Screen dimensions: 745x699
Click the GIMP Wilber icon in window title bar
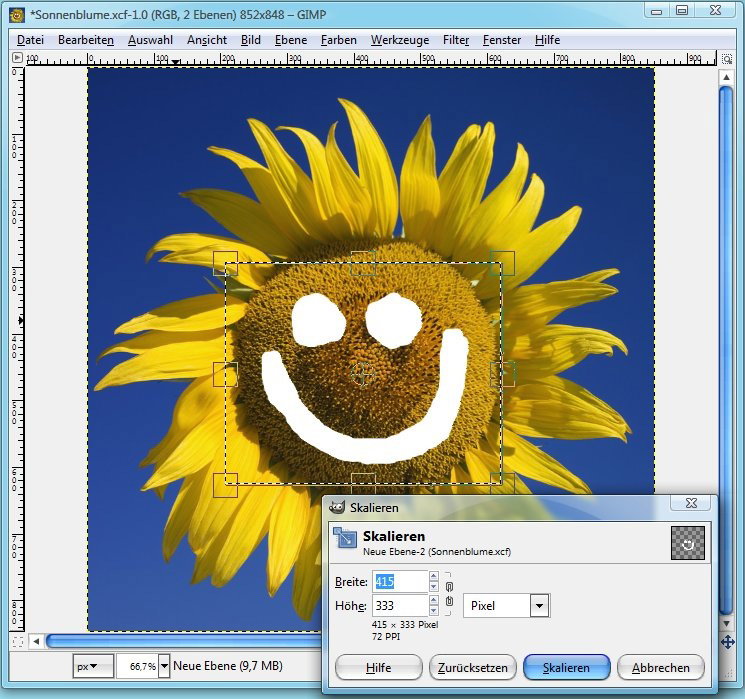pyautogui.click(x=16, y=14)
